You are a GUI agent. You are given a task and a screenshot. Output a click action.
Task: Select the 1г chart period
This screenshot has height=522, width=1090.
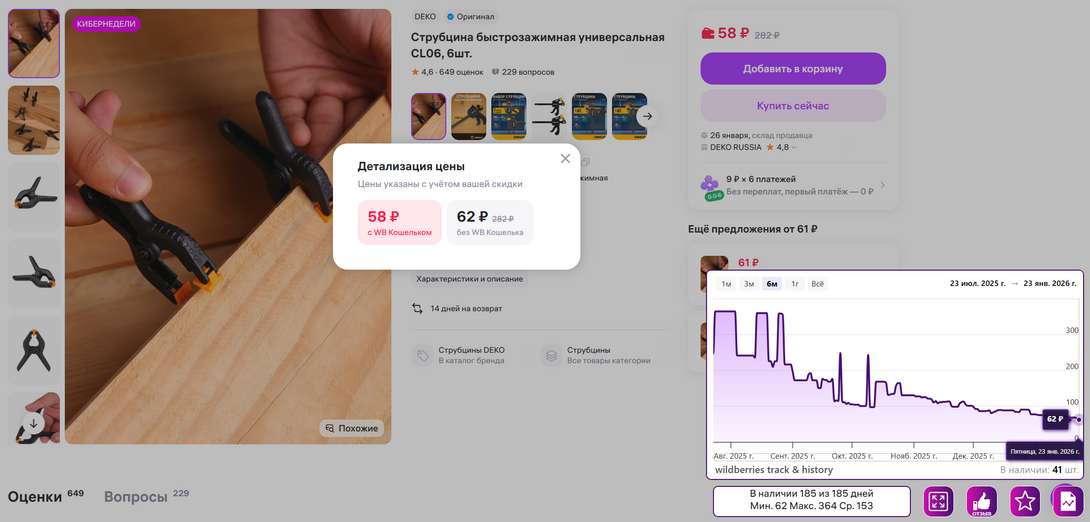(793, 284)
